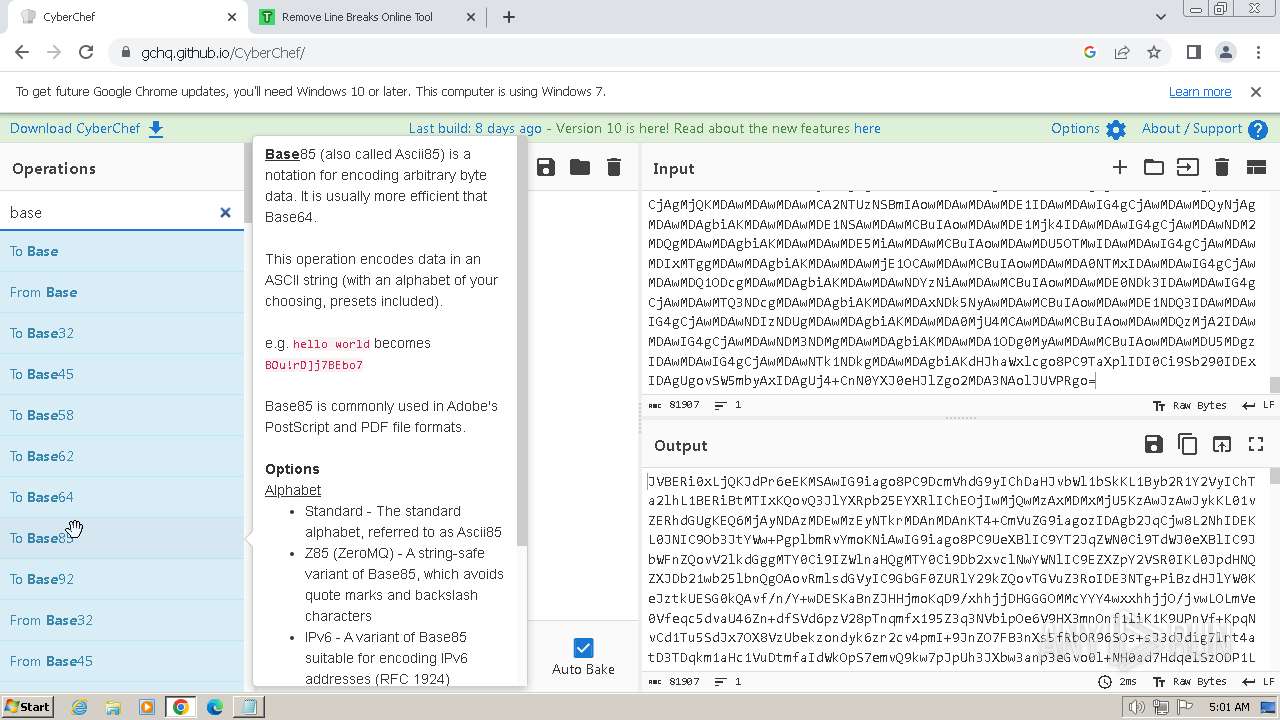The width and height of the screenshot is (1280, 720).
Task: Open input Raw Bytes encoding selector
Action: point(1190,405)
